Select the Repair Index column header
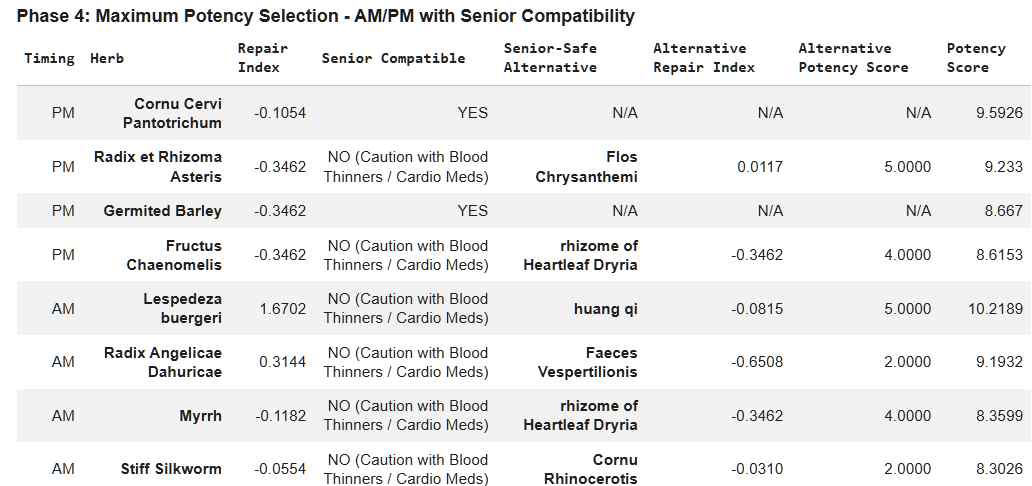This screenshot has height=486, width=1032. (x=262, y=58)
